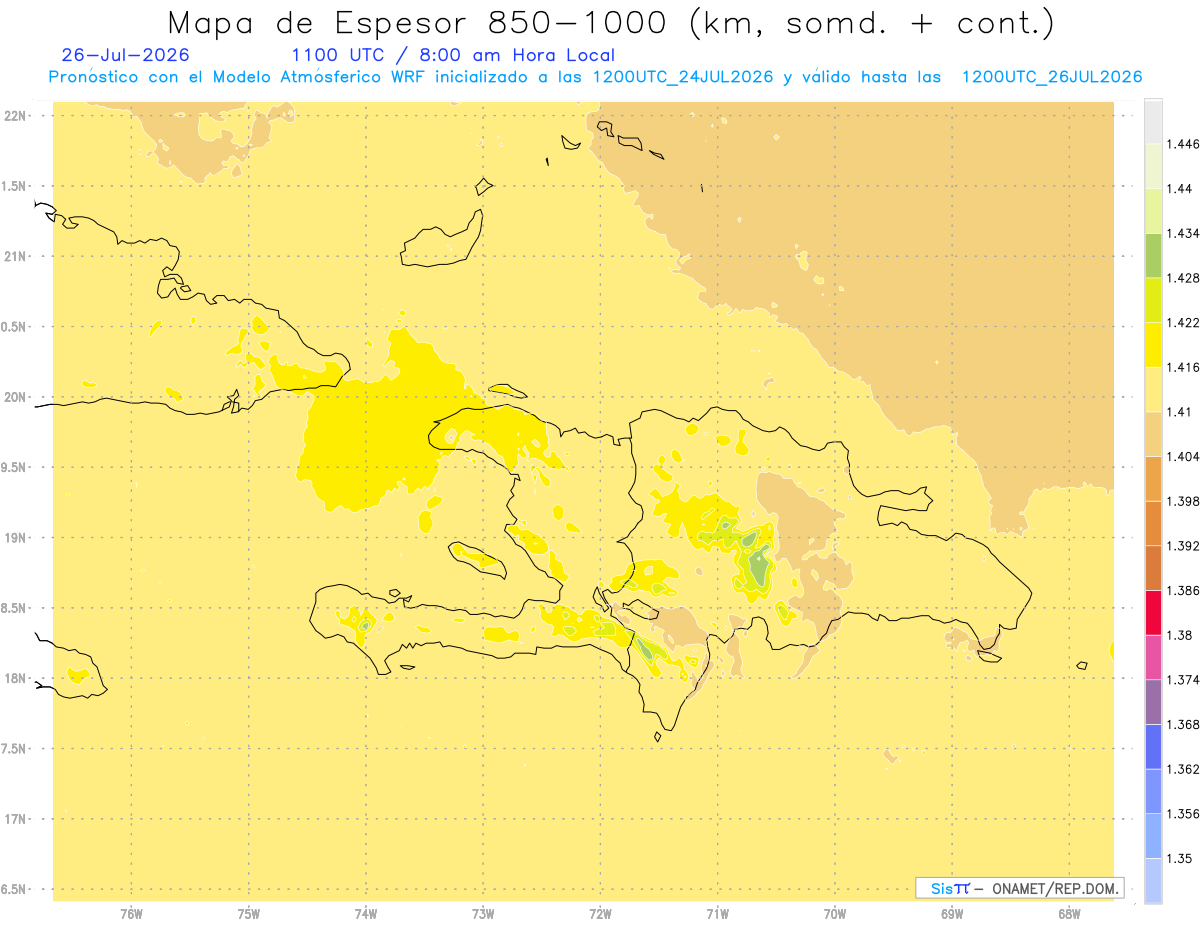The width and height of the screenshot is (1200, 927).
Task: Select the "75W" longitude label
Action: (249, 914)
